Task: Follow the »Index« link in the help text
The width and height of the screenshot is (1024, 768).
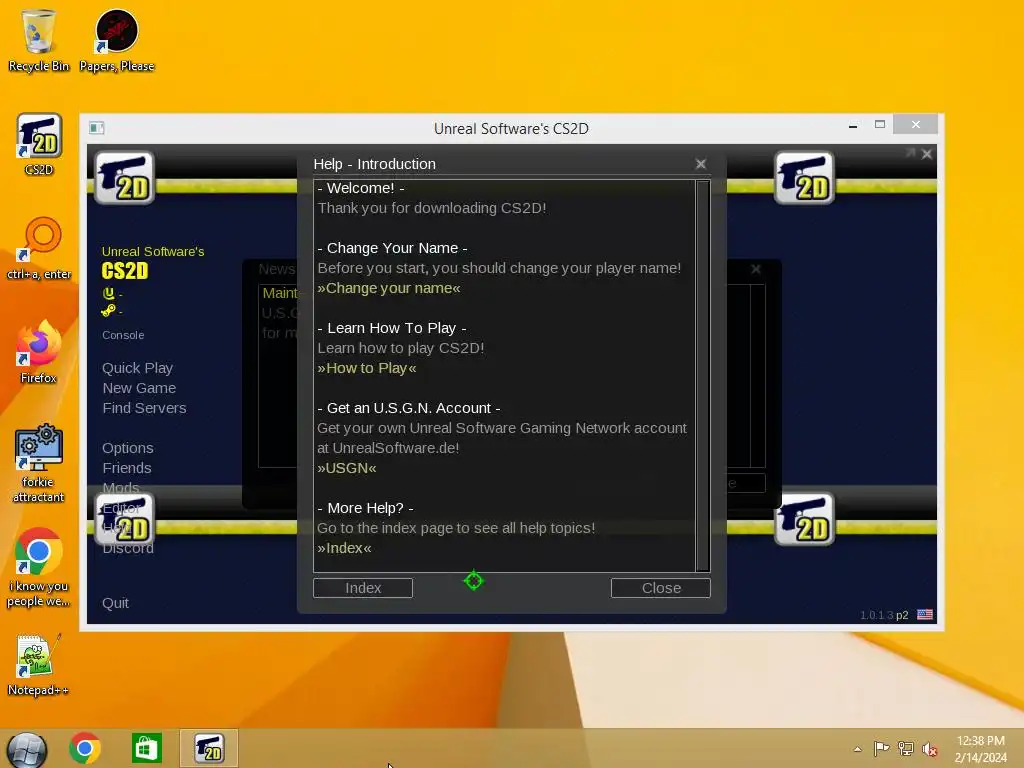Action: click(344, 549)
